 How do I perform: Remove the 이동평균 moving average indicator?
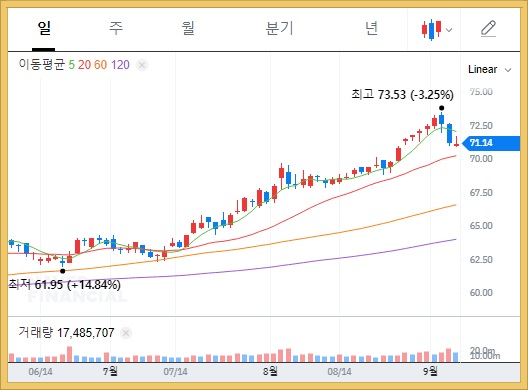click(142, 65)
